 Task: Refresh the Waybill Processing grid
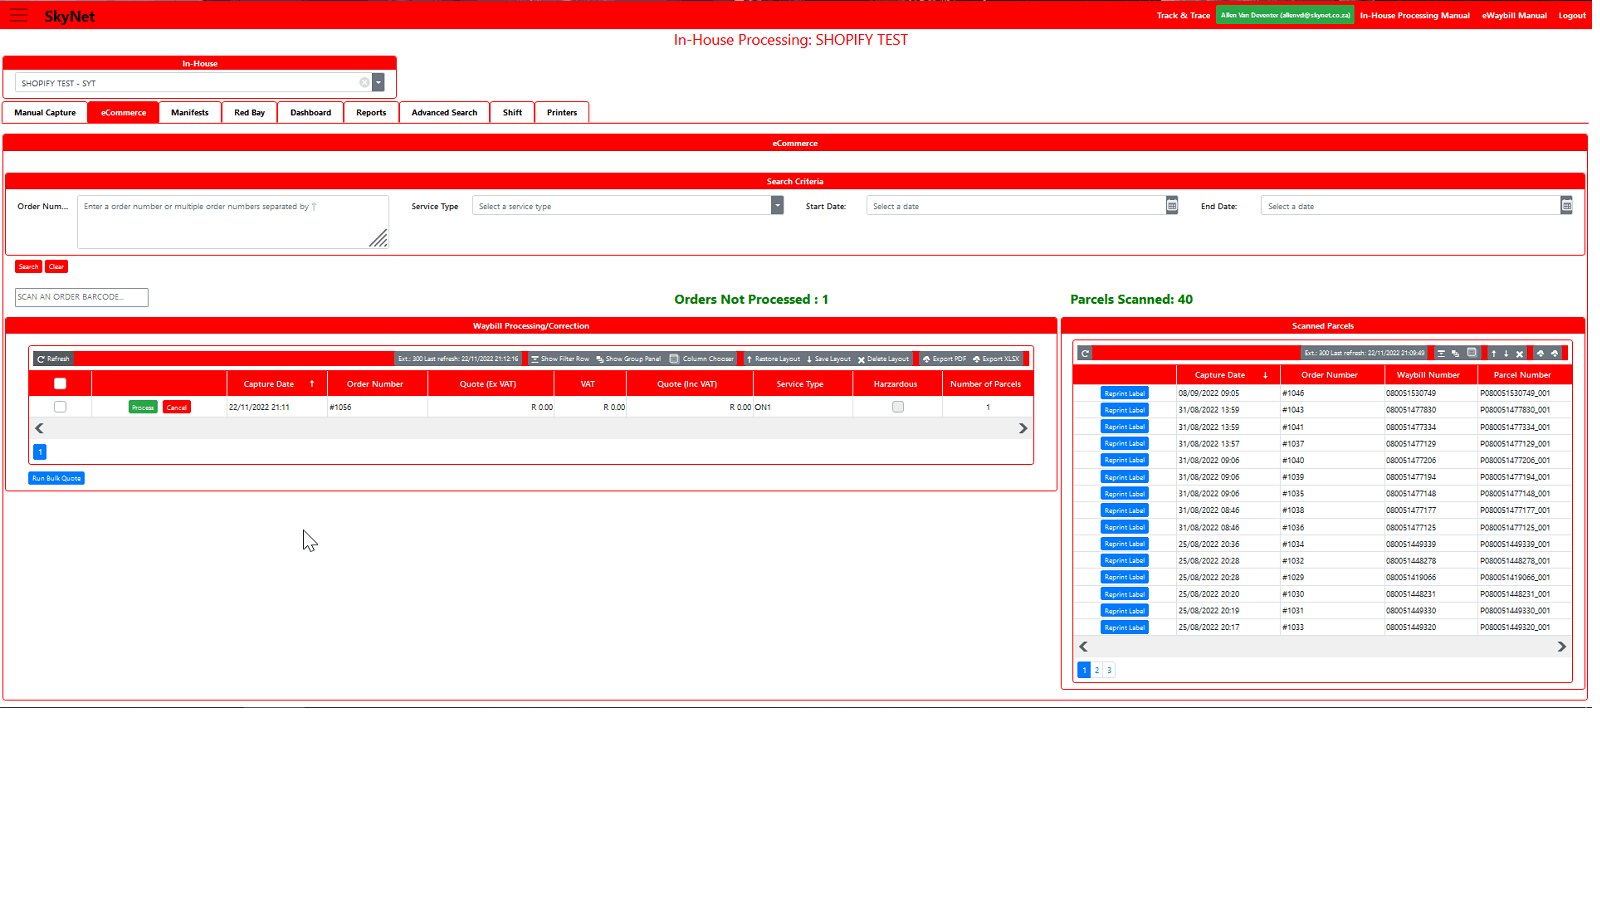point(53,358)
